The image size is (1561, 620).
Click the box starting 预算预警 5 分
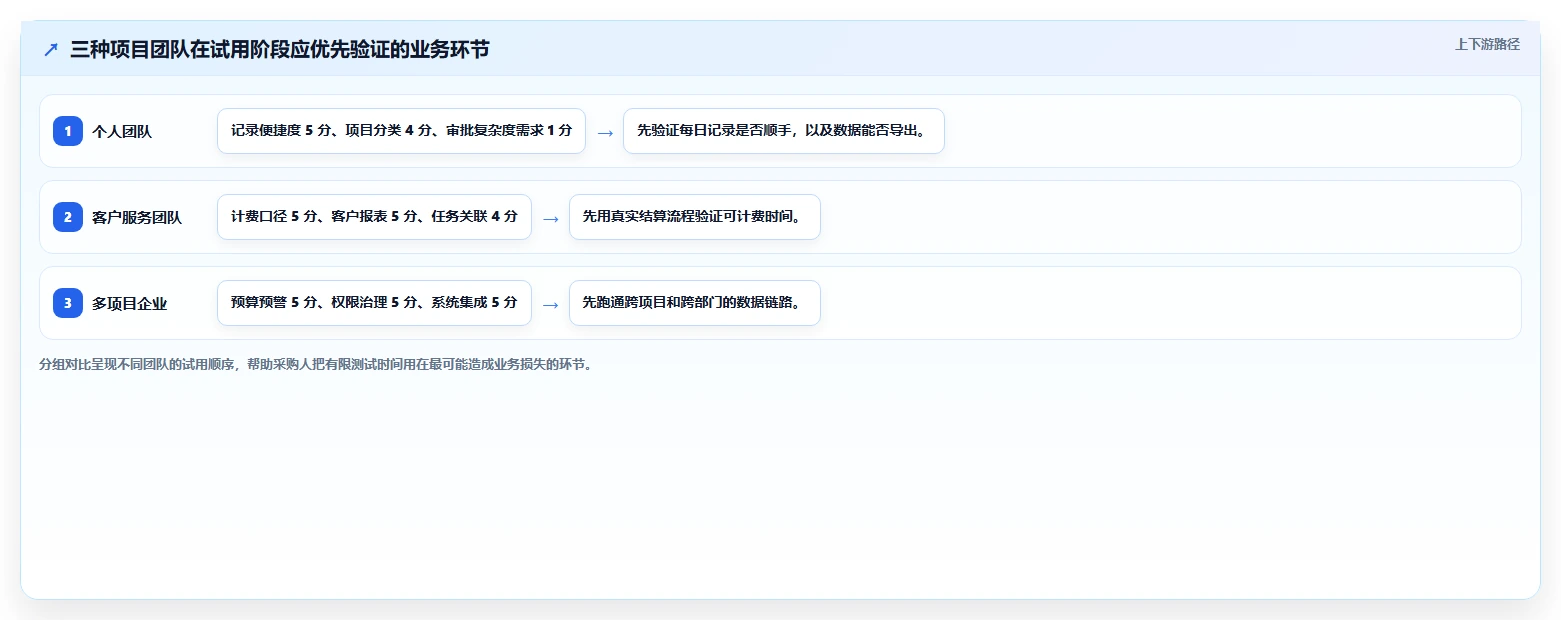tap(374, 303)
